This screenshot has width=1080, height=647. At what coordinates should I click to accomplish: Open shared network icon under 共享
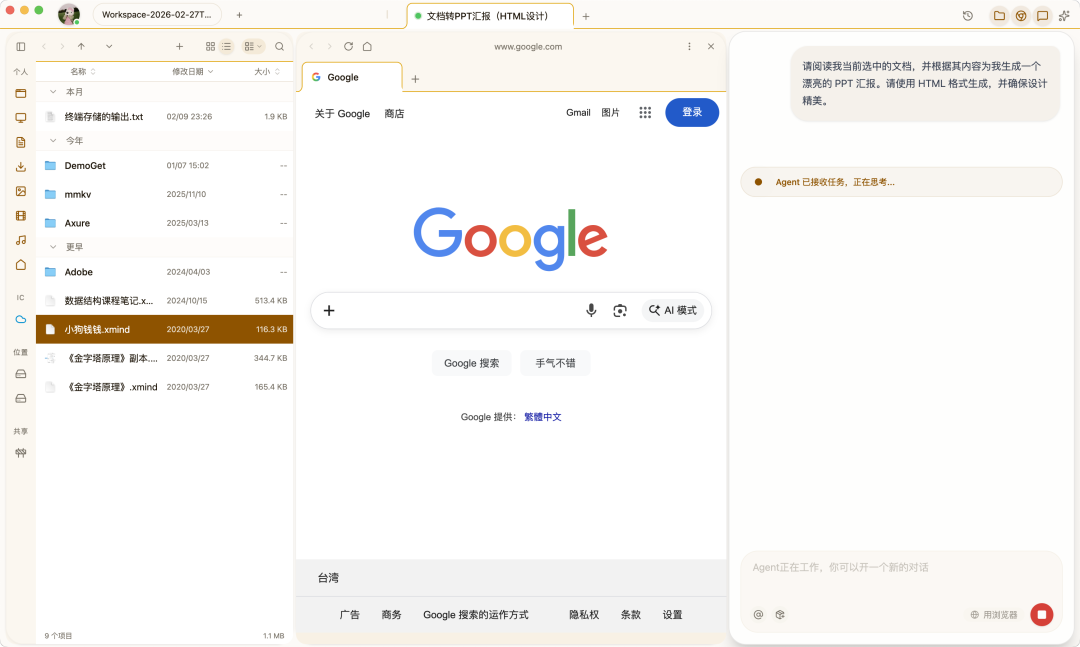(21, 453)
